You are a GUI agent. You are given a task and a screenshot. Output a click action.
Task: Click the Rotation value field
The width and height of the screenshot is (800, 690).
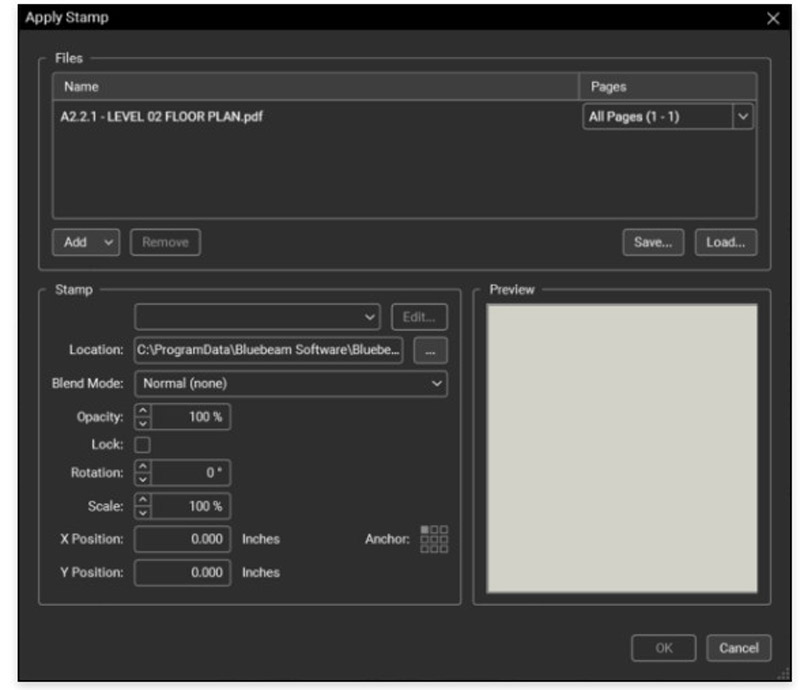click(x=191, y=473)
